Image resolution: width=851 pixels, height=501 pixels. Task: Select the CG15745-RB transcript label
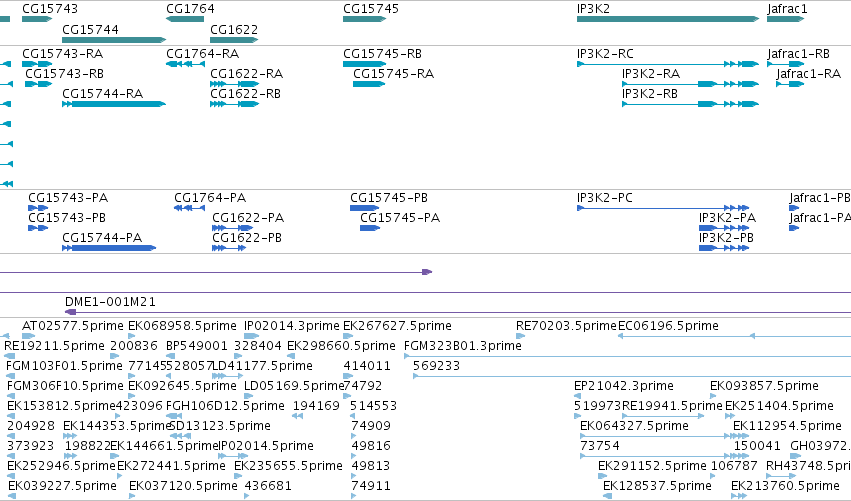pyautogui.click(x=382, y=54)
